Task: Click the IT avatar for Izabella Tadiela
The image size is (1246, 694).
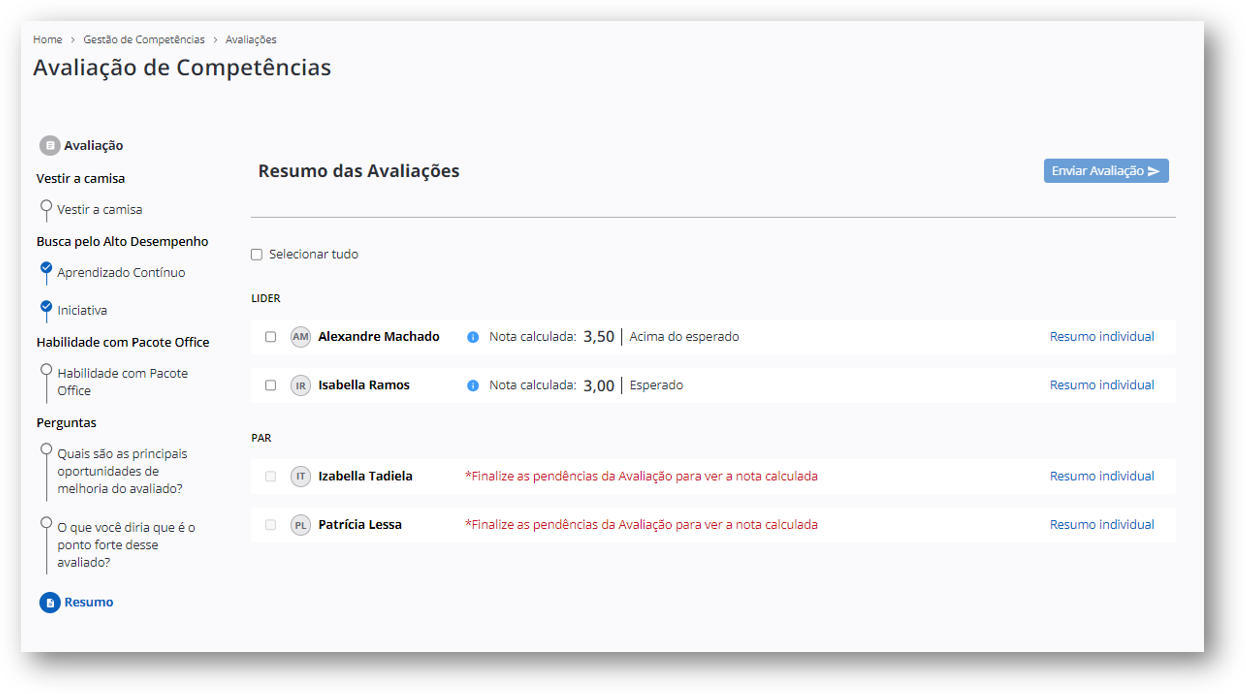Action: point(301,477)
